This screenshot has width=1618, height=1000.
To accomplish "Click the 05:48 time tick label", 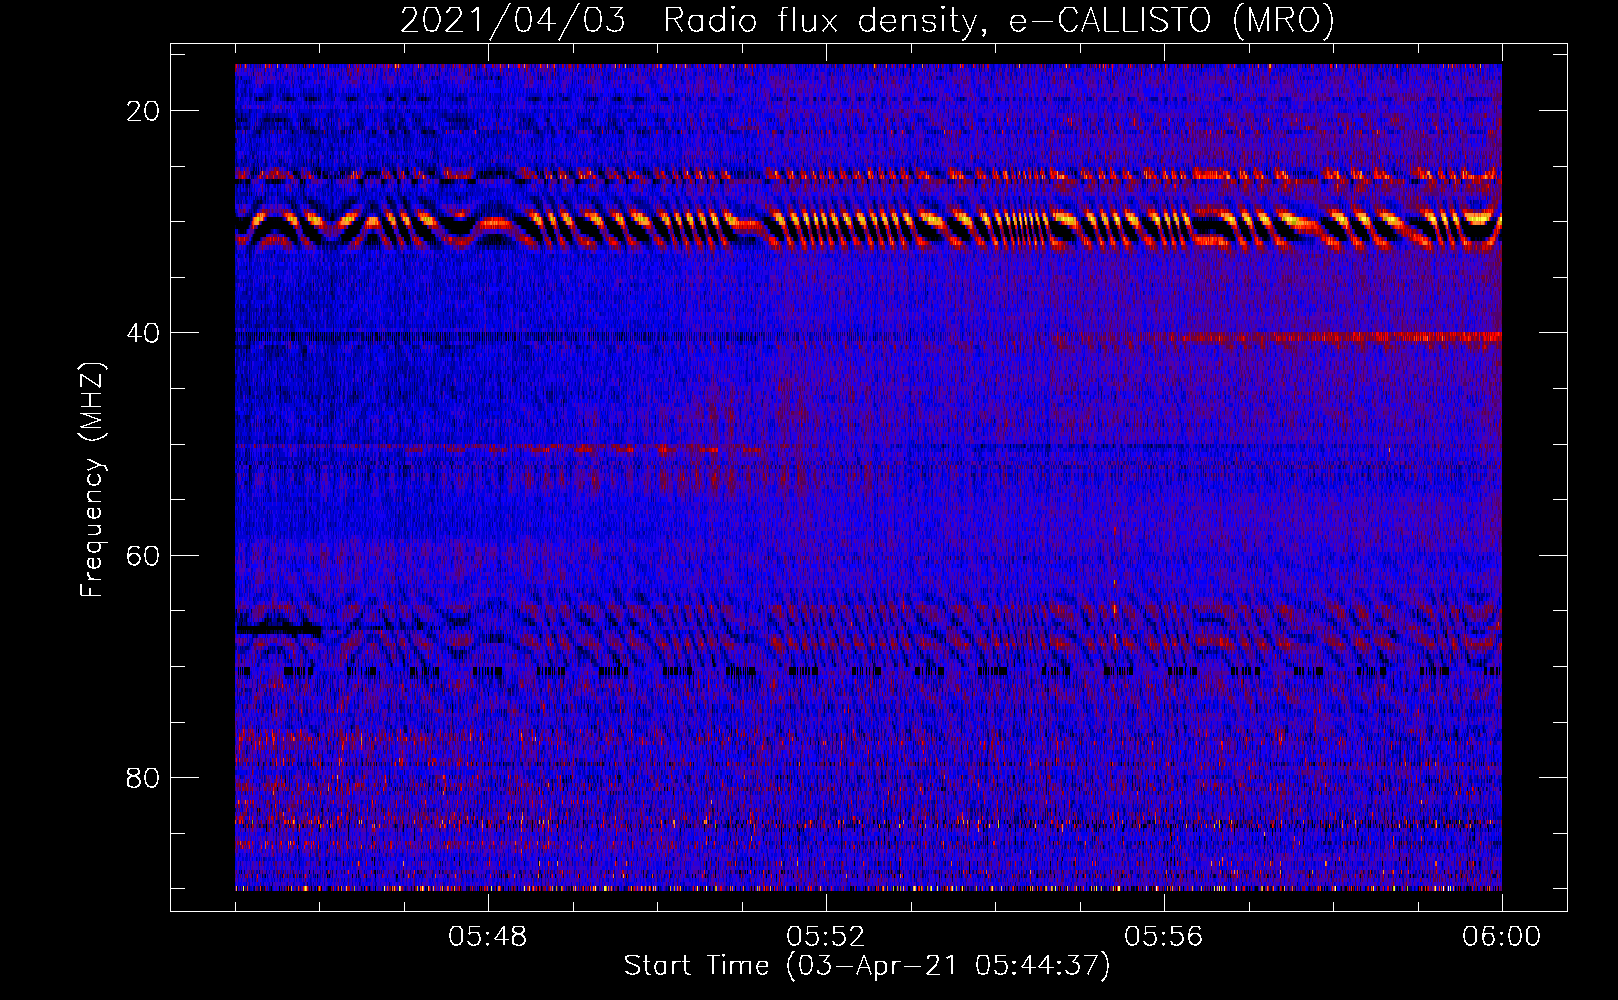I will click(x=488, y=937).
